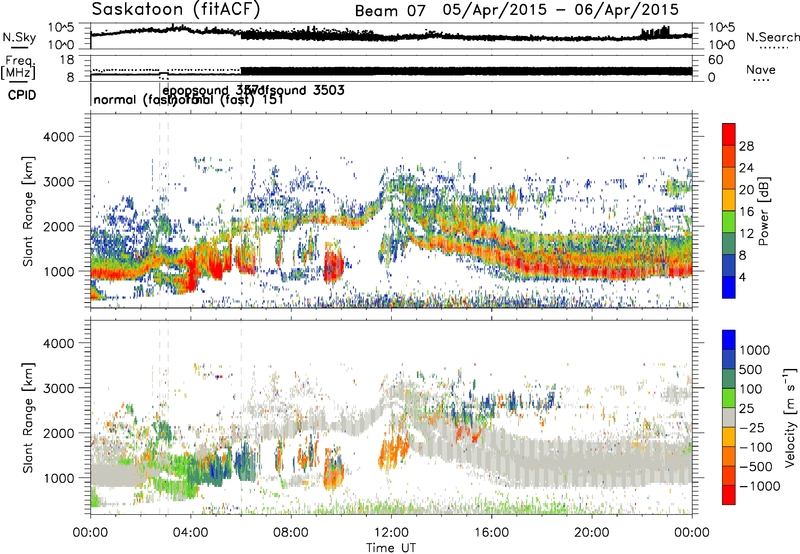The image size is (800, 554).
Task: Click the '1000' tick on Velocity scale
Action: [755, 350]
